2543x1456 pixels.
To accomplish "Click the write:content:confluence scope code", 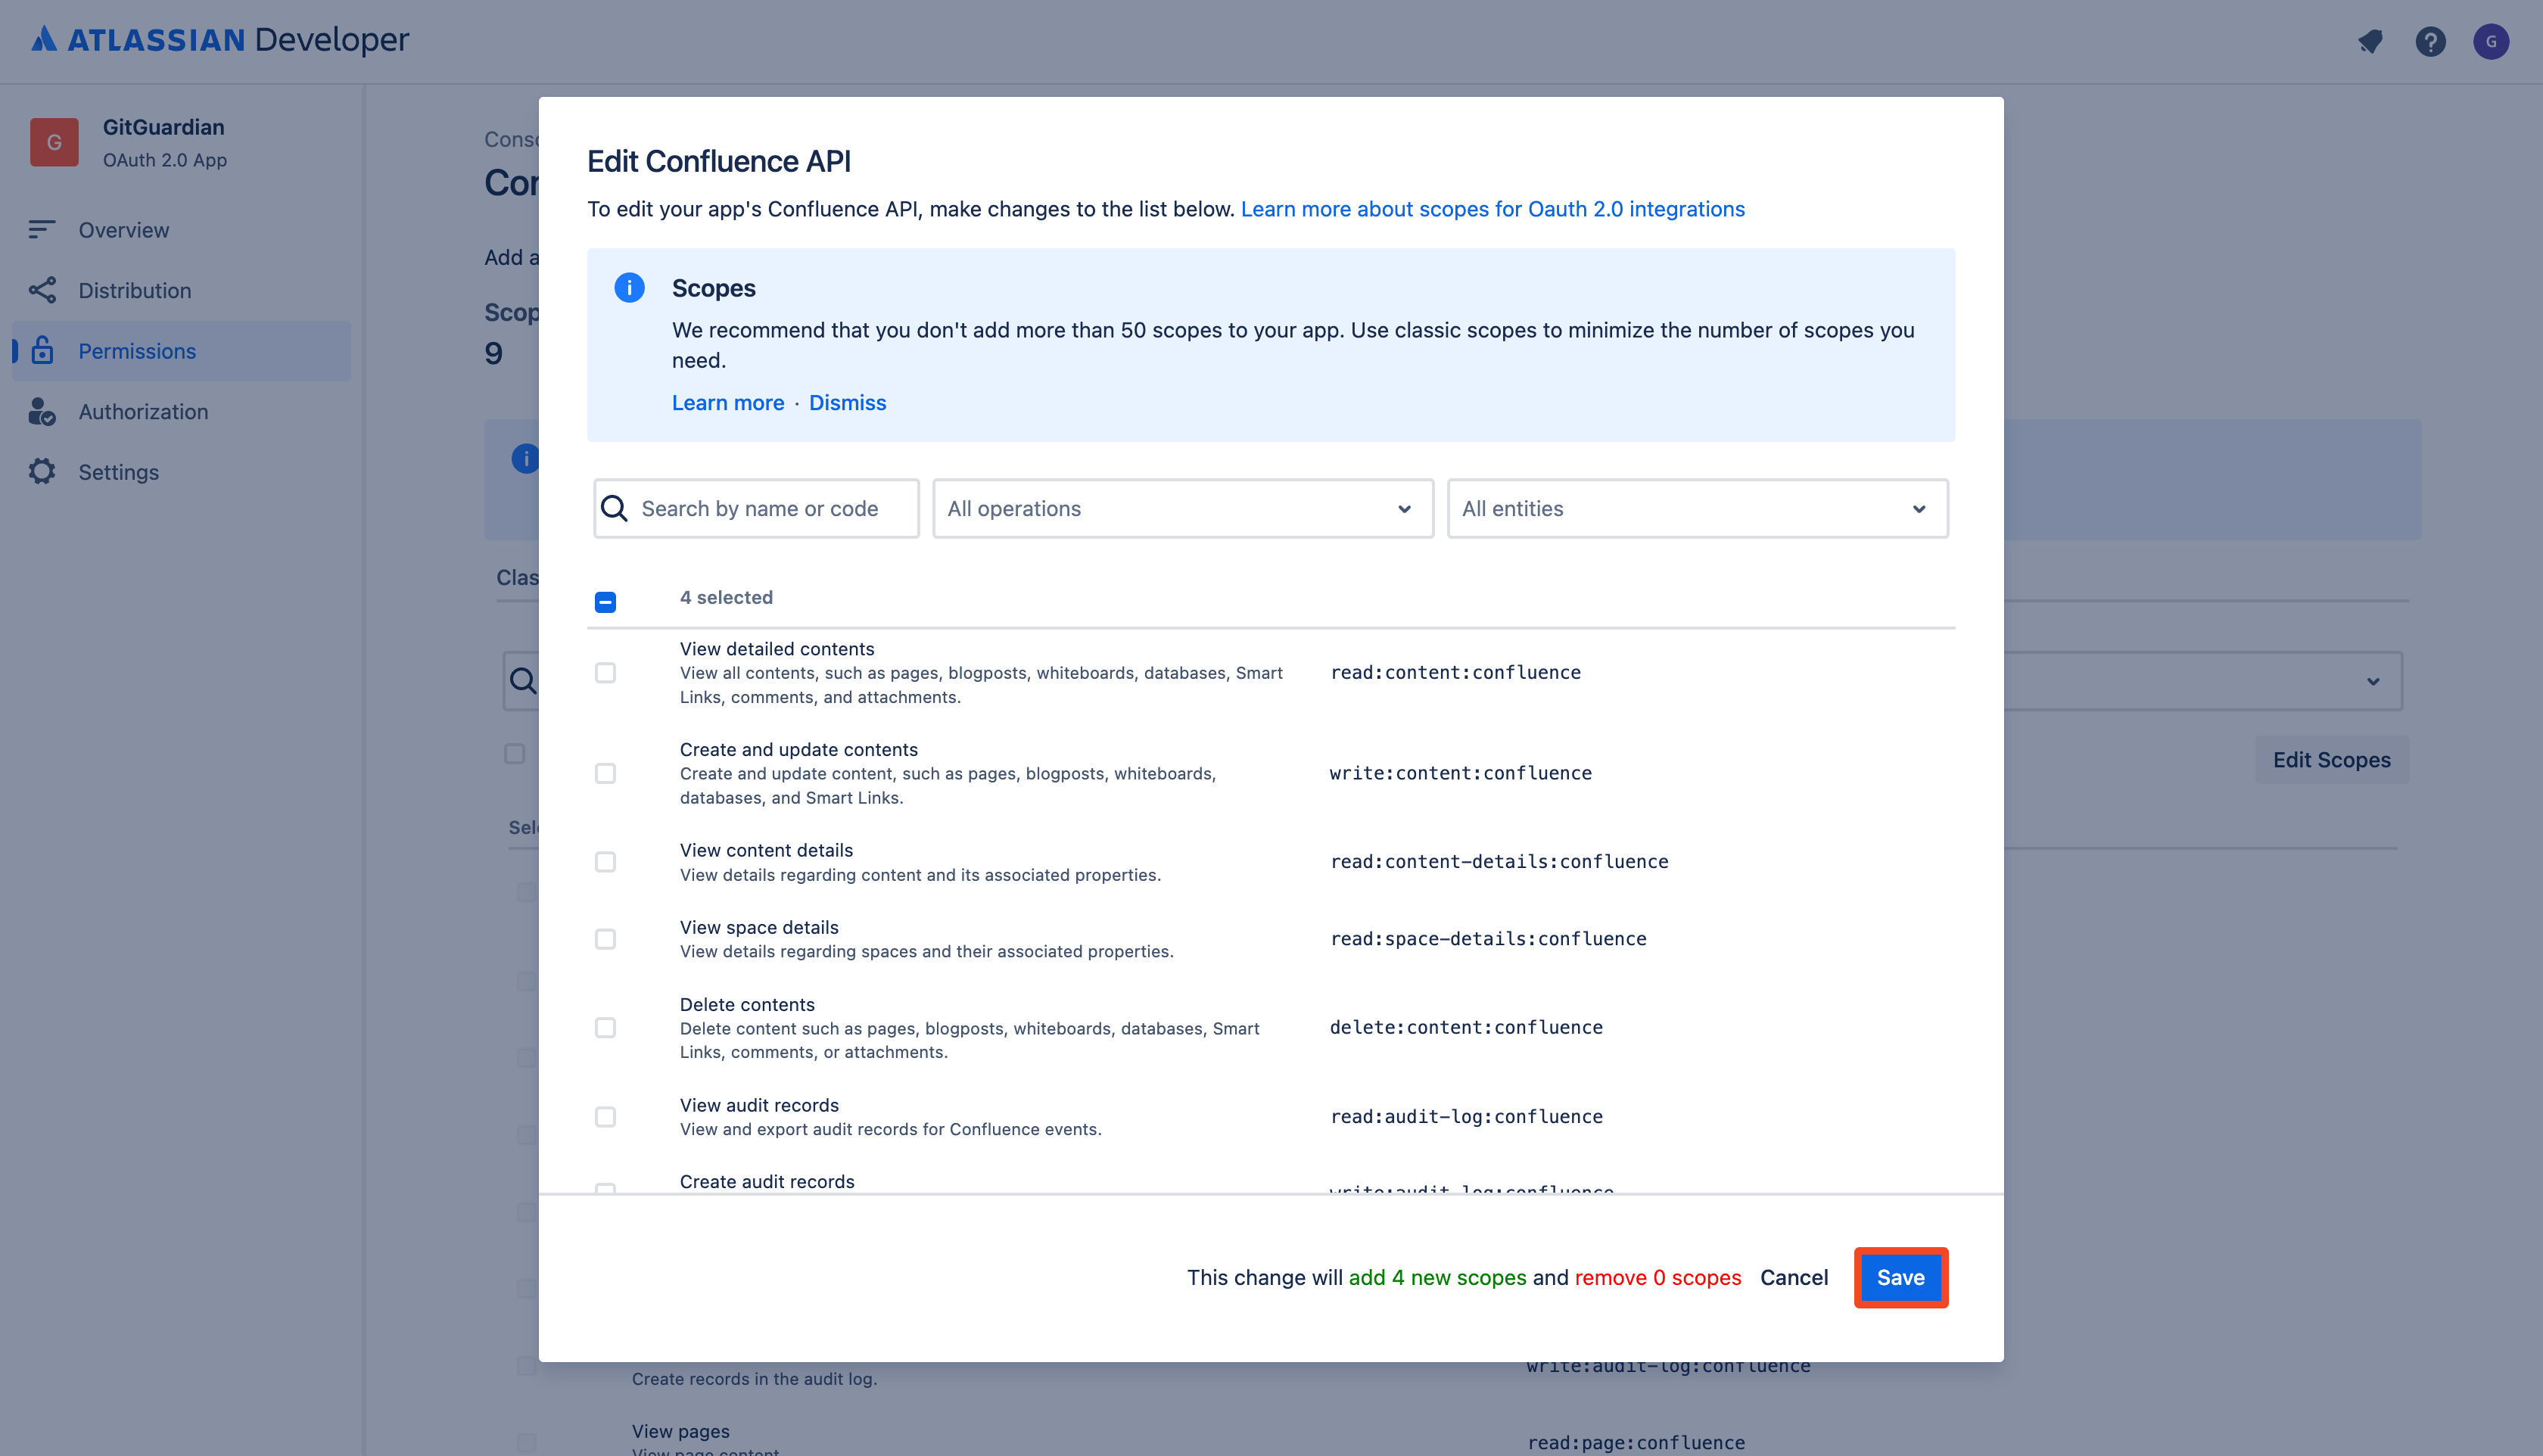I will pyautogui.click(x=1460, y=773).
